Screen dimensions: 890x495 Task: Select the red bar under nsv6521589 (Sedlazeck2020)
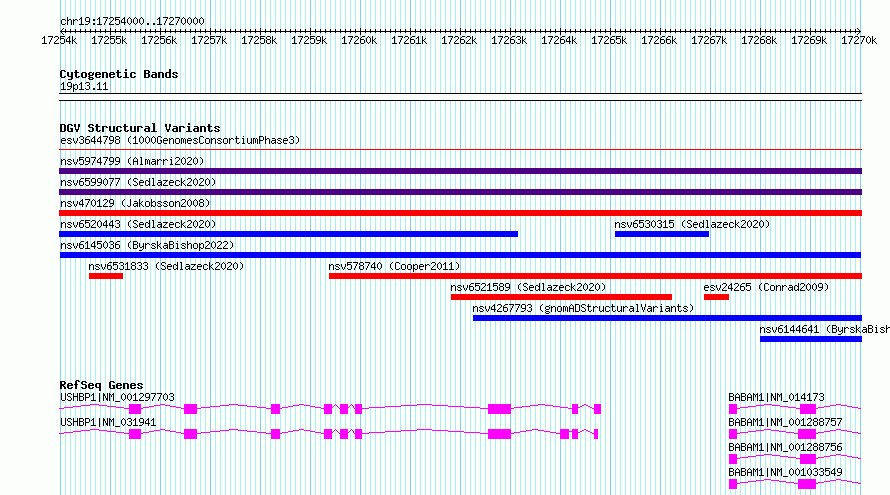tap(561, 297)
